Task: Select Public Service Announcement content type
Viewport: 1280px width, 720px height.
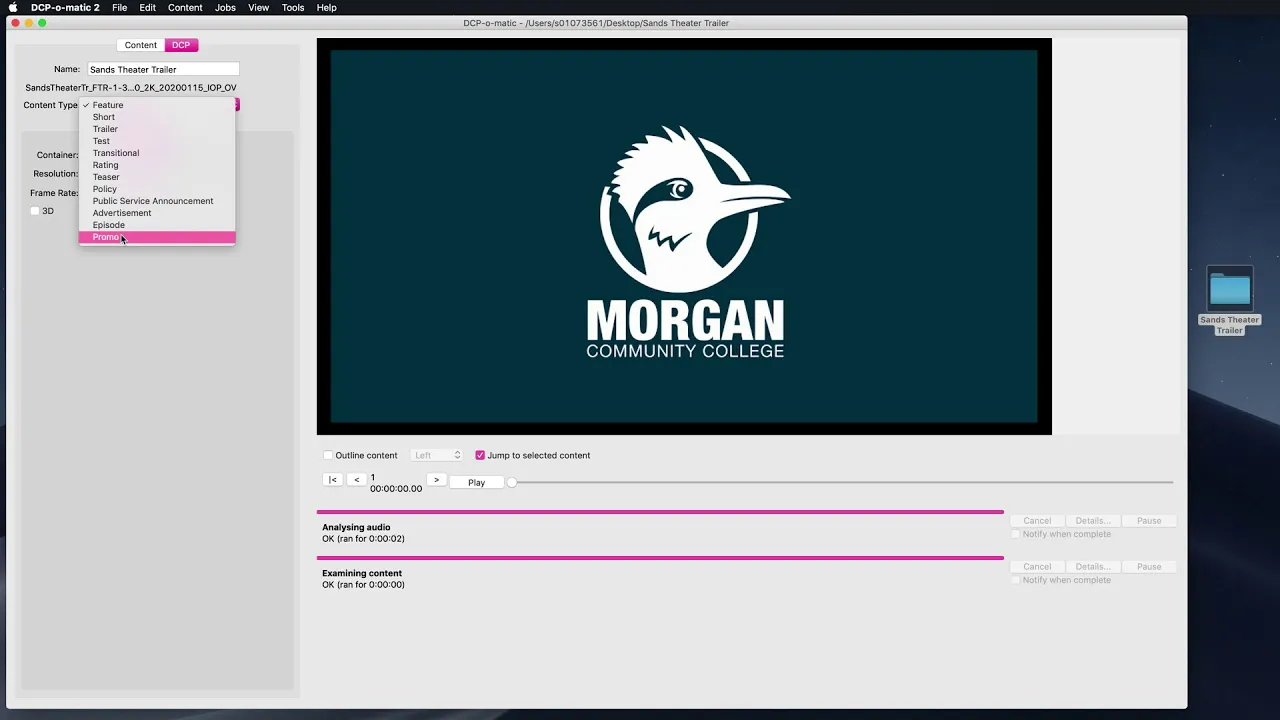Action: (157, 201)
